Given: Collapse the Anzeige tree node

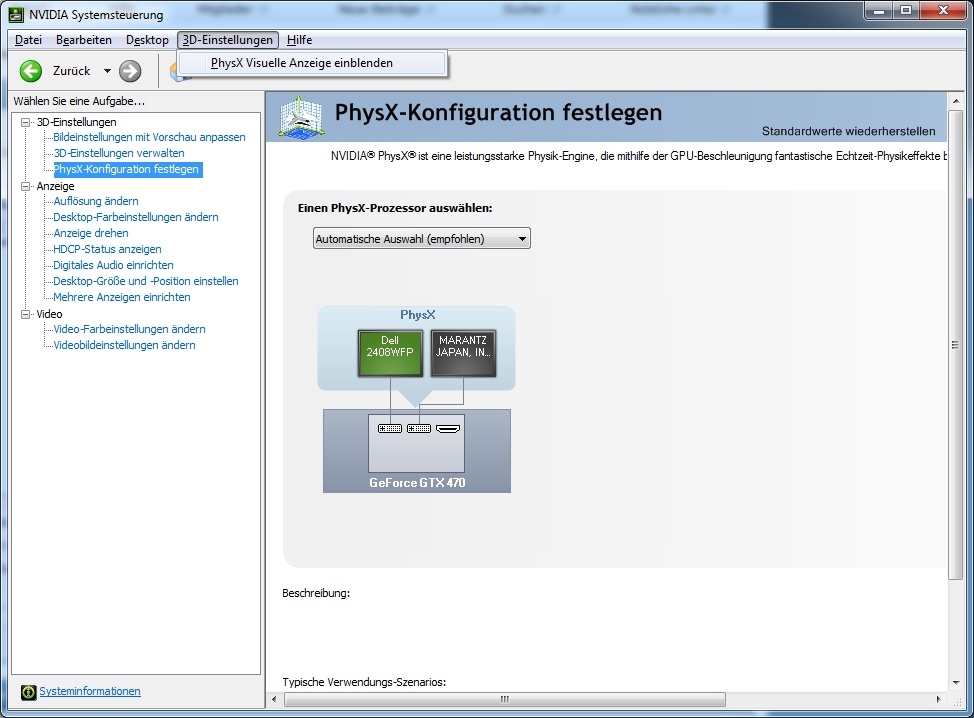Looking at the screenshot, I should tap(25, 186).
